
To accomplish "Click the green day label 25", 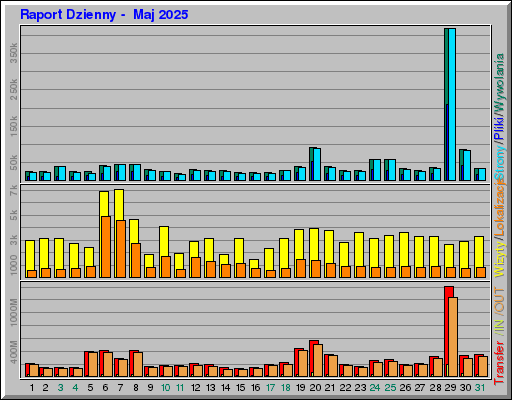I will [390, 388].
